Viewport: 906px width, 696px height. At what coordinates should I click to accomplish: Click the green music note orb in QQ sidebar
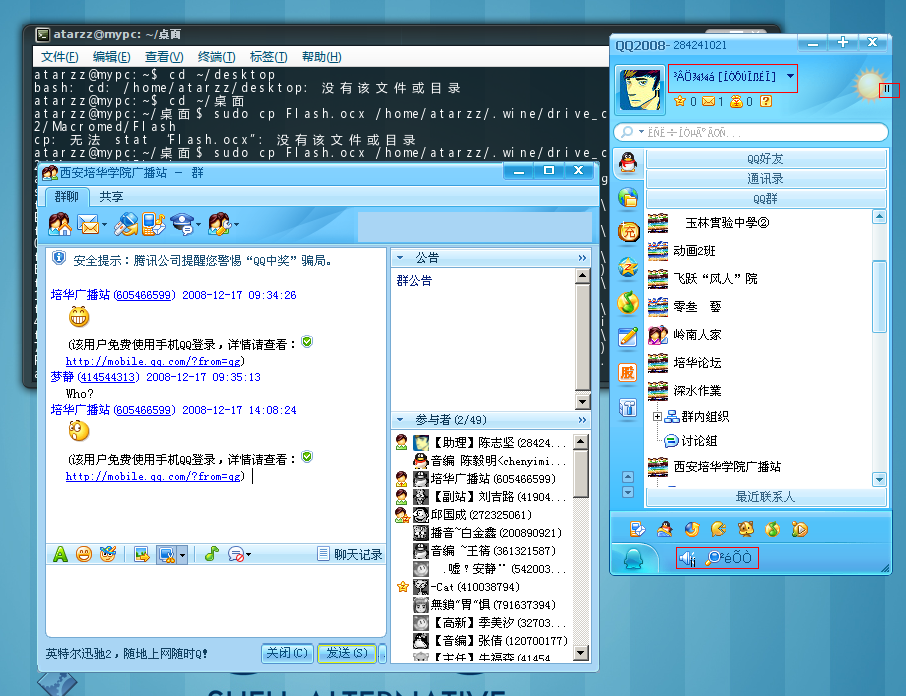click(628, 302)
